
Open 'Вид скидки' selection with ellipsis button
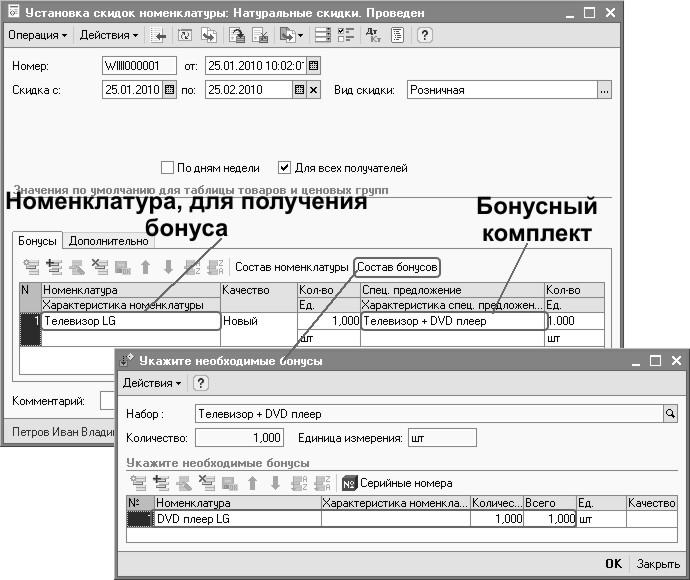[603, 90]
